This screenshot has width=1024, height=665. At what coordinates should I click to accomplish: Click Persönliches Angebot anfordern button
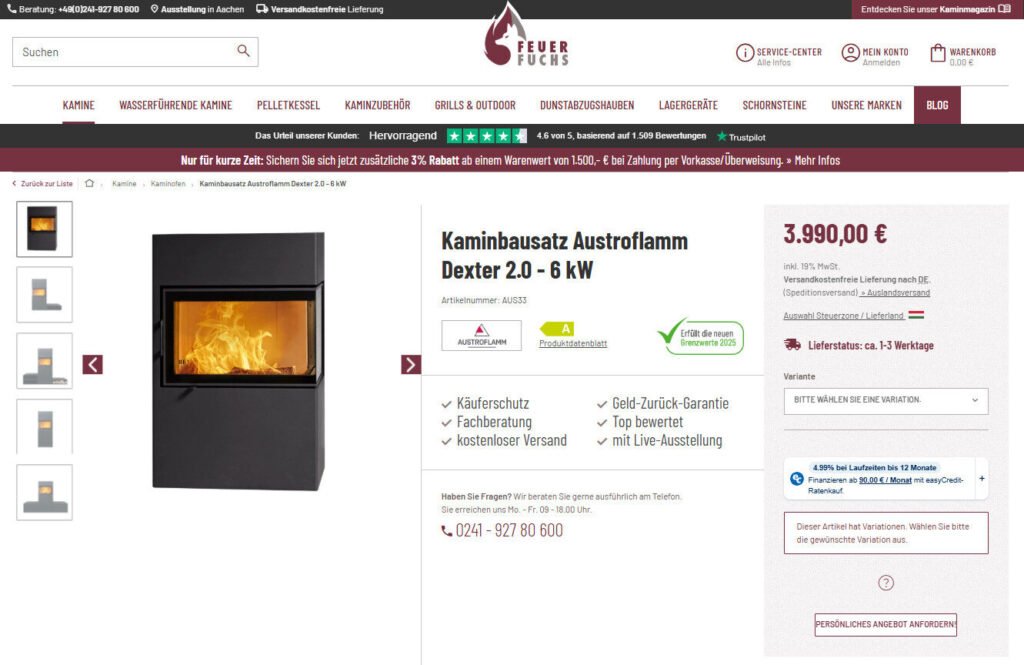tap(886, 624)
